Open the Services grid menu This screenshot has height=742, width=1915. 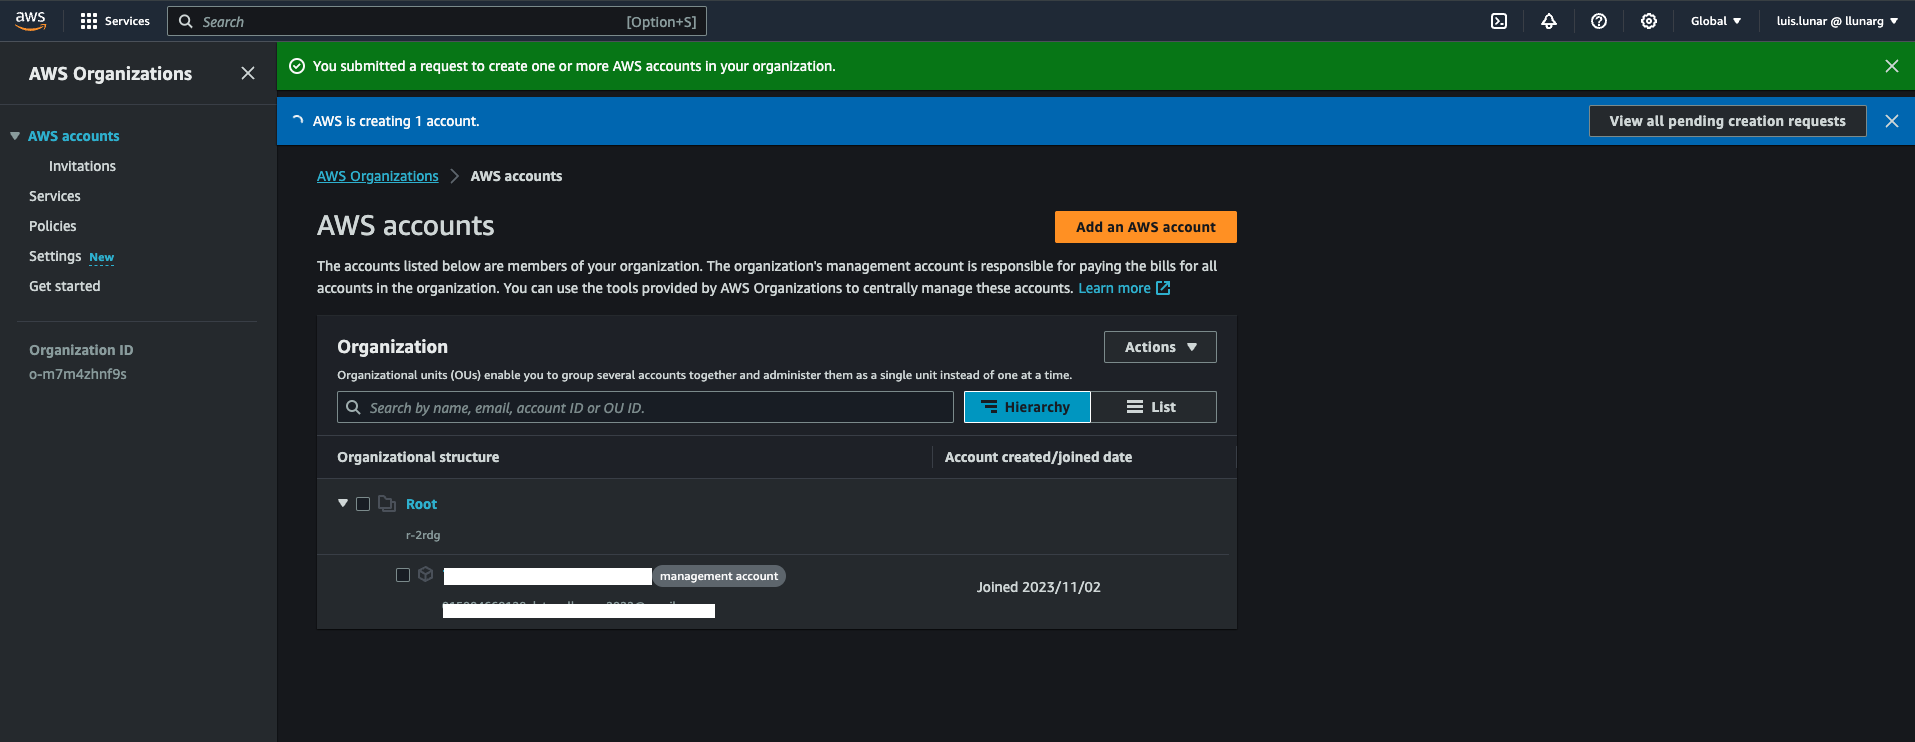(115, 21)
